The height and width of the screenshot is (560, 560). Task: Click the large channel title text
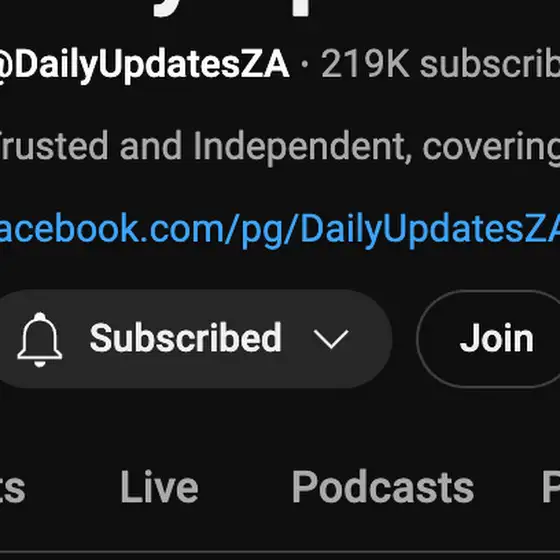coord(232,8)
